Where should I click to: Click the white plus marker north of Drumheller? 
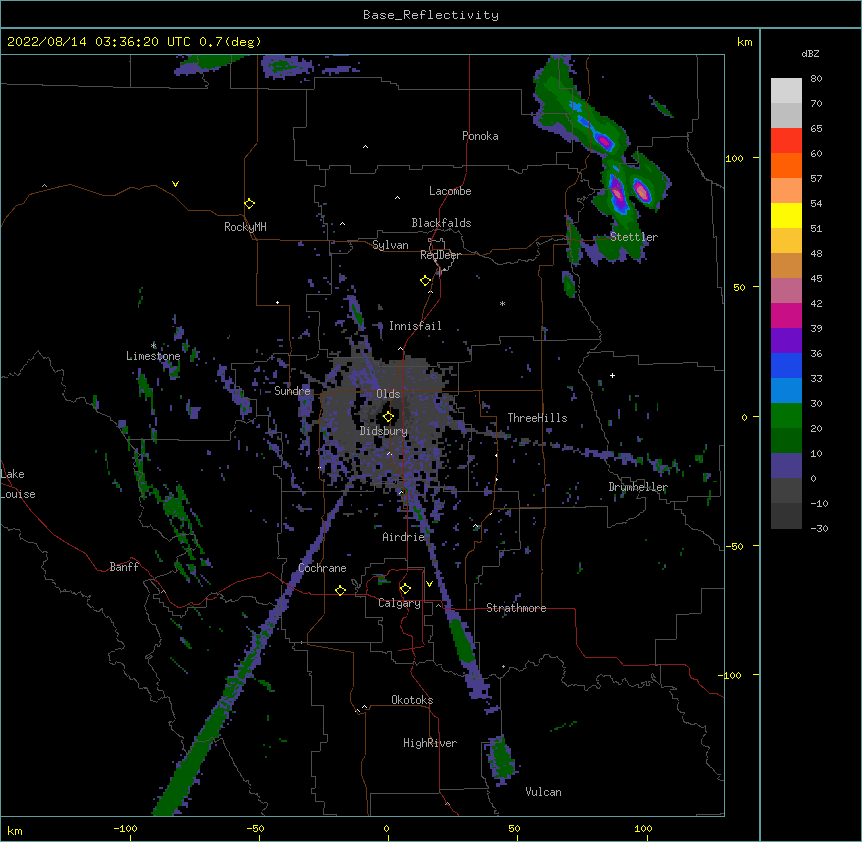click(612, 375)
